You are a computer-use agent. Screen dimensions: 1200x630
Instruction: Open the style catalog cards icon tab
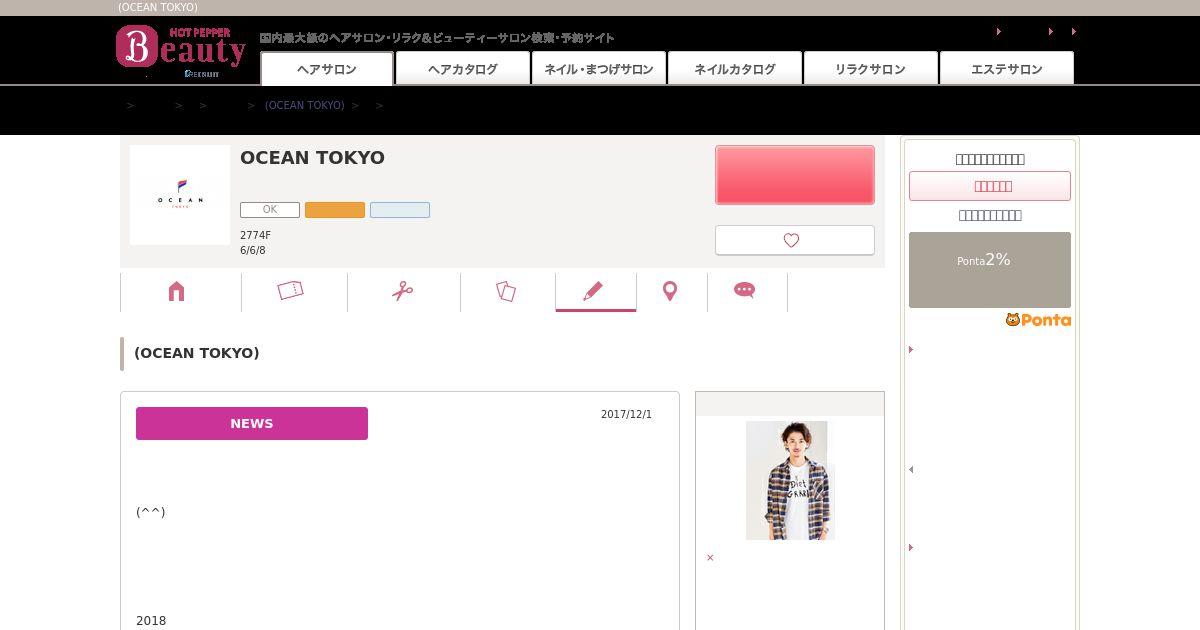click(506, 291)
